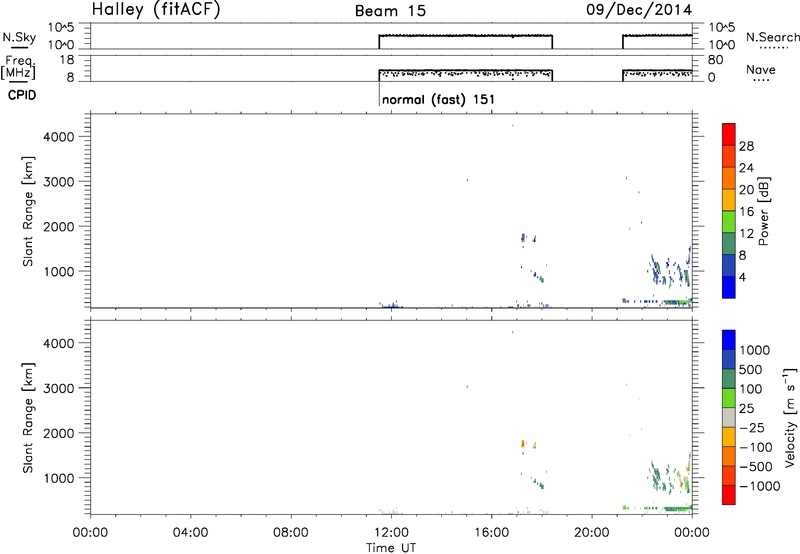Click the '18' frequency axis label
The width and height of the screenshot is (800, 554).
tap(67, 60)
